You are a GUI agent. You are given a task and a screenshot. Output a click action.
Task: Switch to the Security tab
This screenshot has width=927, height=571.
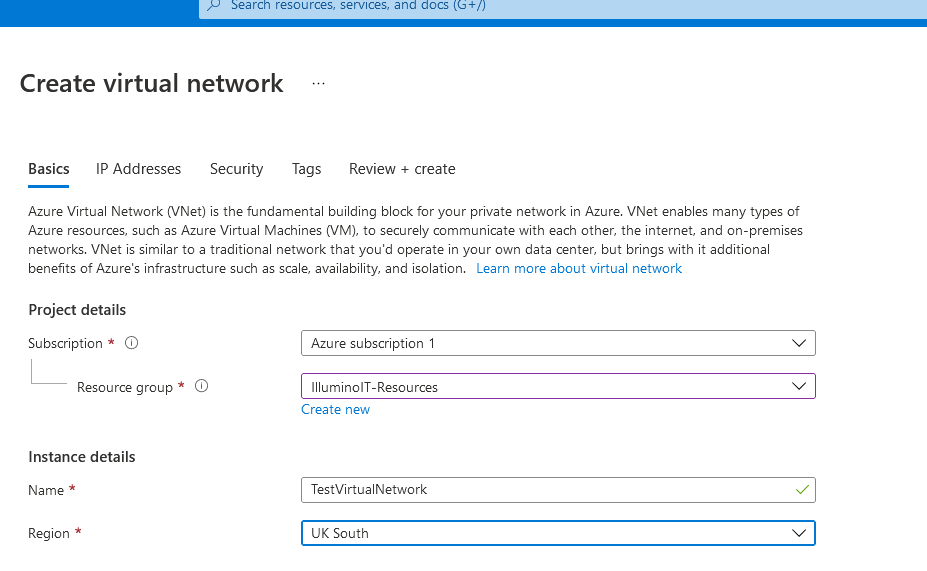[x=236, y=169]
